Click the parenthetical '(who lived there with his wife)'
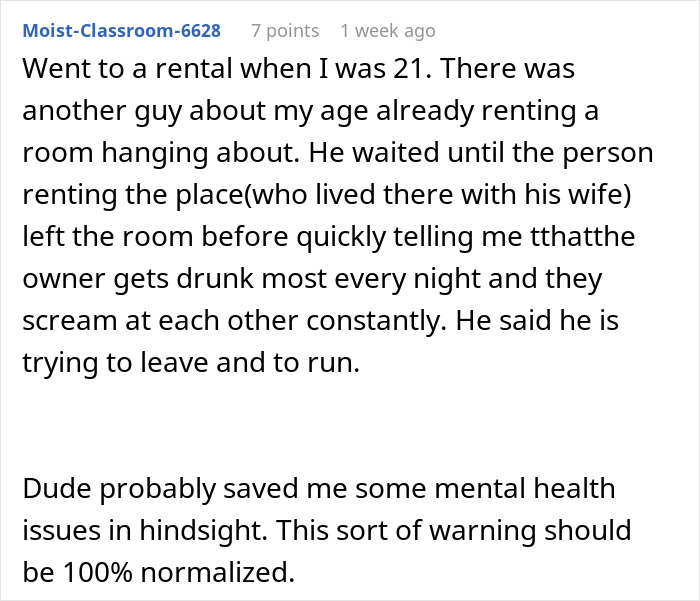Screen dimensions: 700x601 (438, 195)
